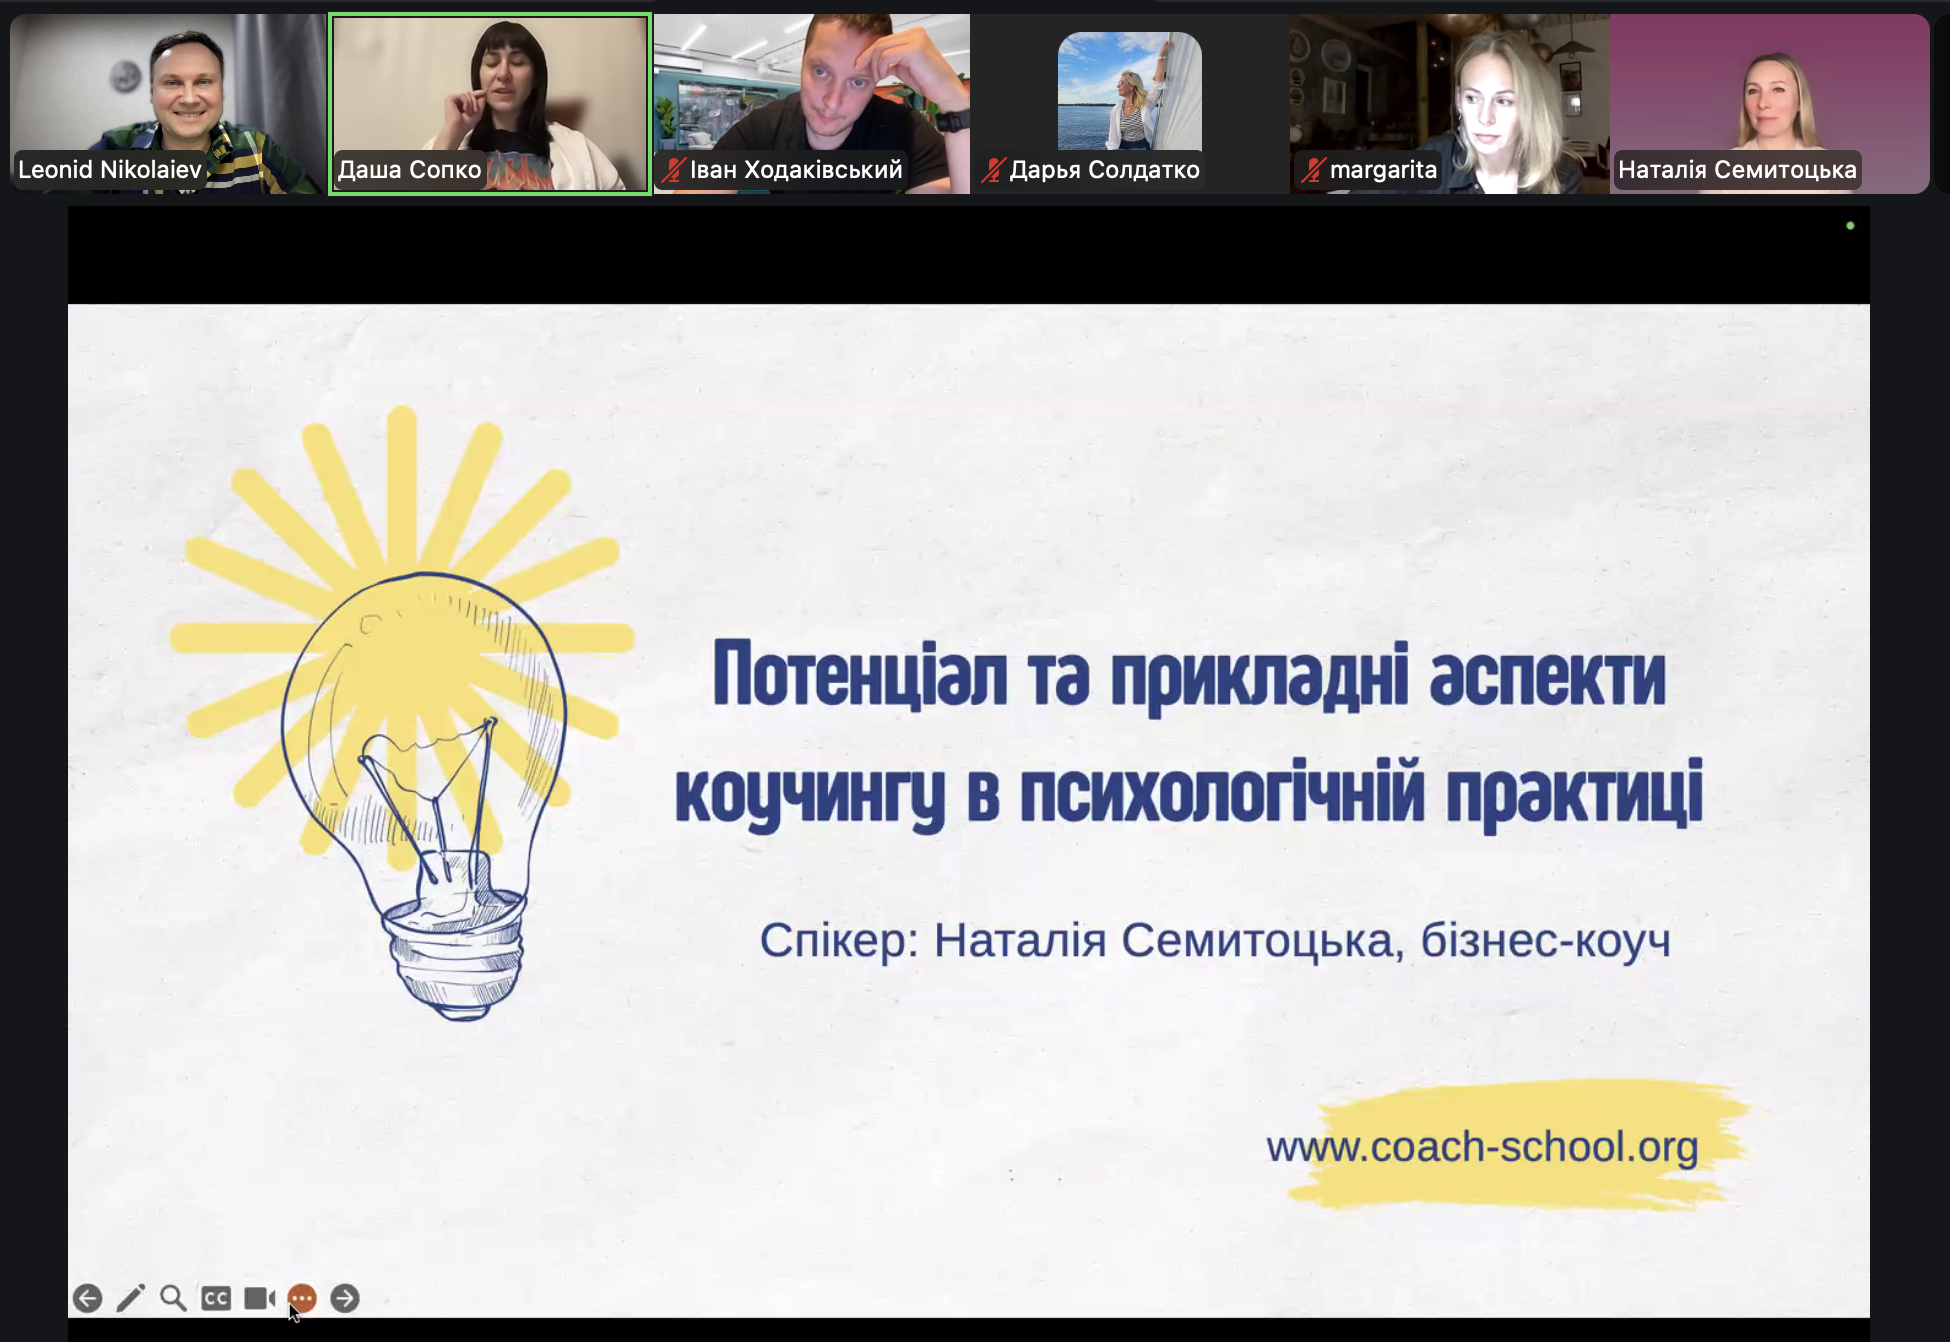
Task: Click the green status dot in the shared screen's top-right corner
Action: 1850,226
